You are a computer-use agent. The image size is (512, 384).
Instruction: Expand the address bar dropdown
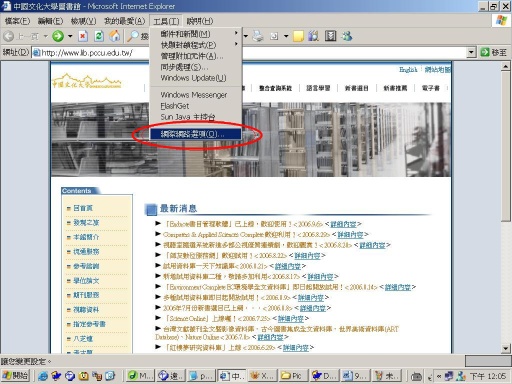(x=471, y=52)
